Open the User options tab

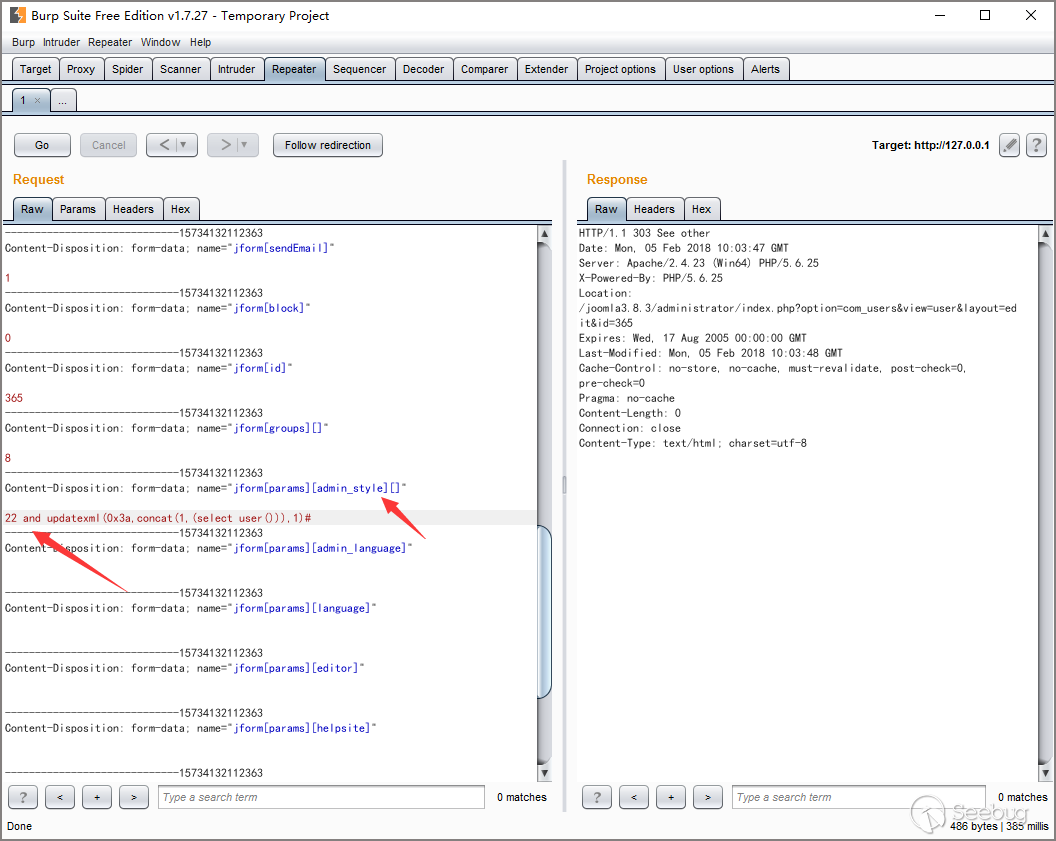point(703,69)
